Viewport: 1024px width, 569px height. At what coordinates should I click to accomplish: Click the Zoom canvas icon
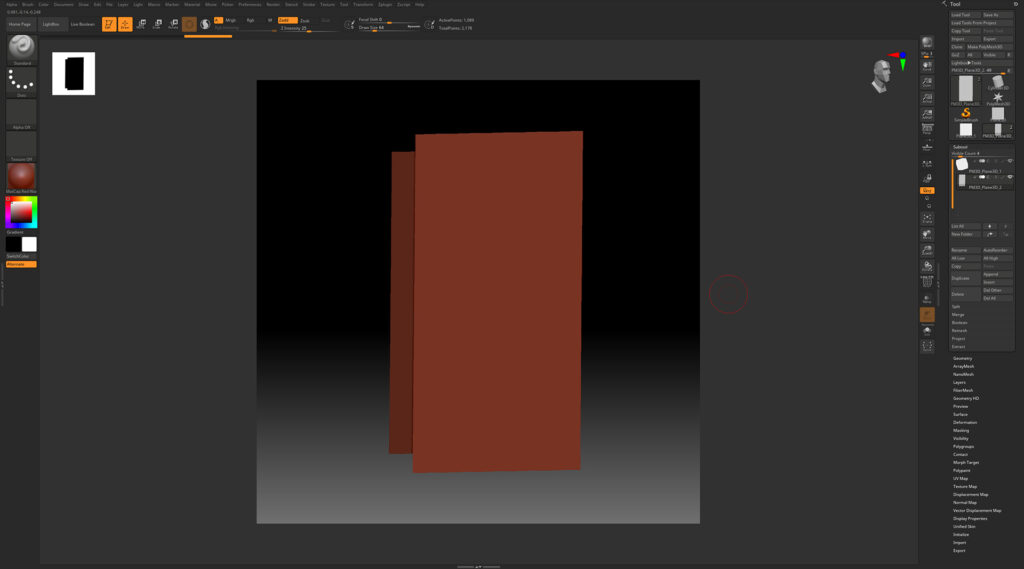(x=927, y=82)
